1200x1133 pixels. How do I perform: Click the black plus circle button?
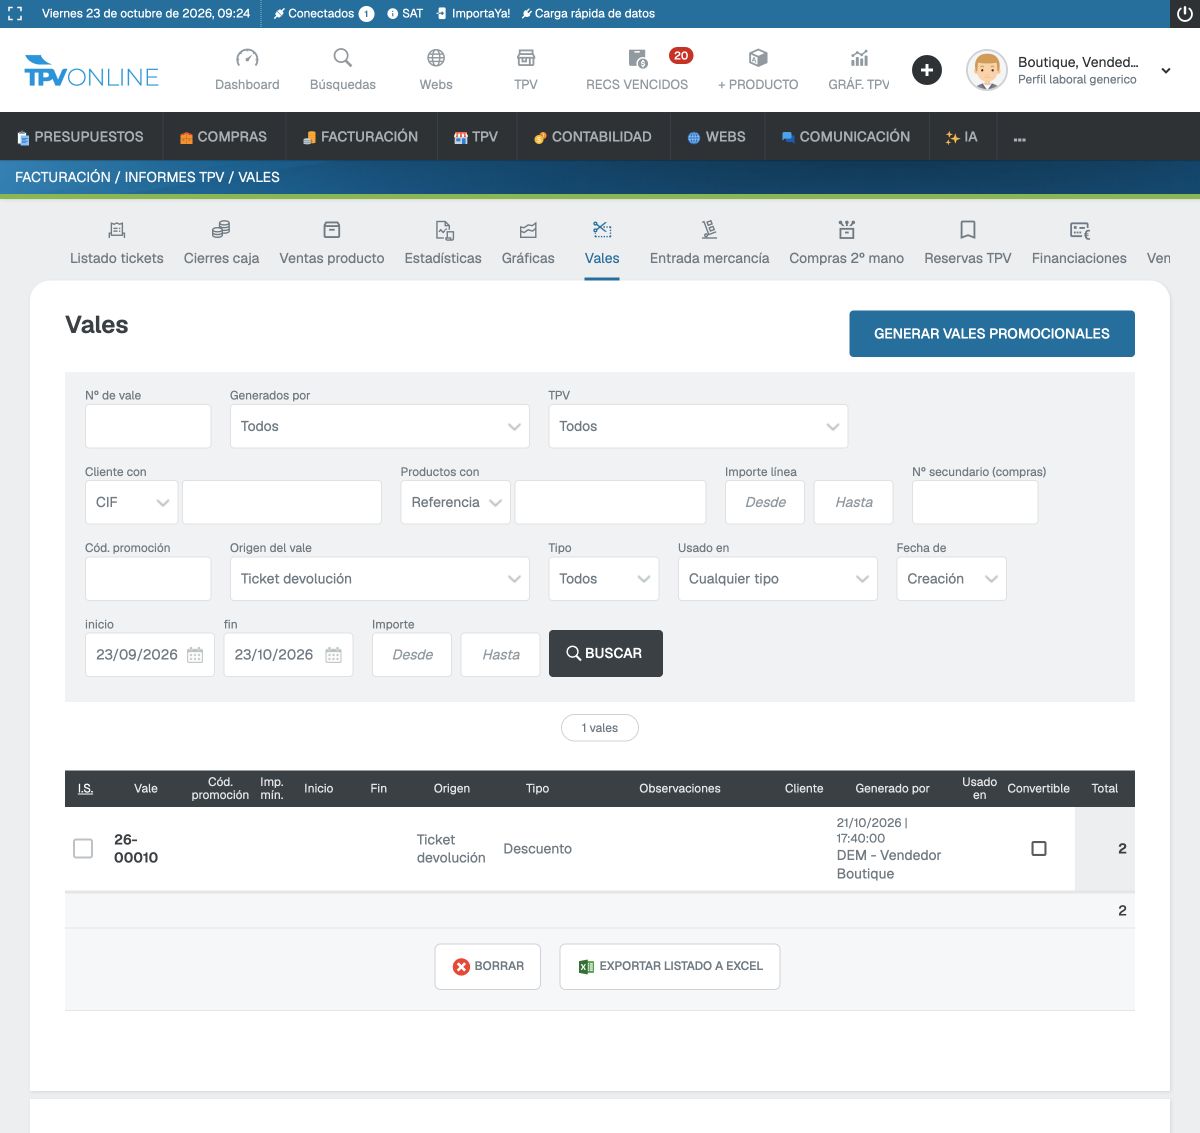927,70
